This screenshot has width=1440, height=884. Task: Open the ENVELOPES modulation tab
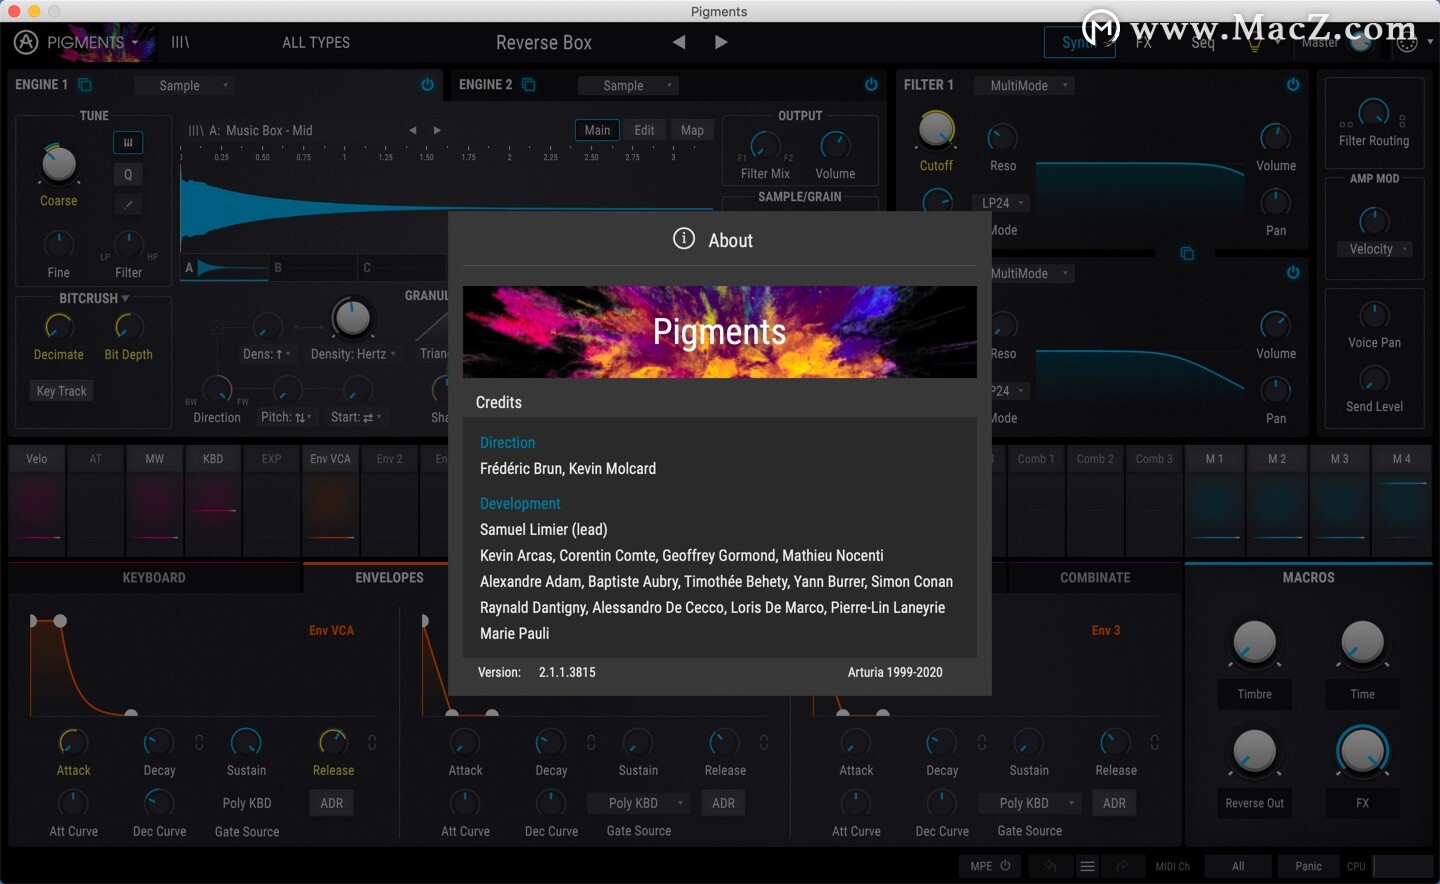[390, 578]
